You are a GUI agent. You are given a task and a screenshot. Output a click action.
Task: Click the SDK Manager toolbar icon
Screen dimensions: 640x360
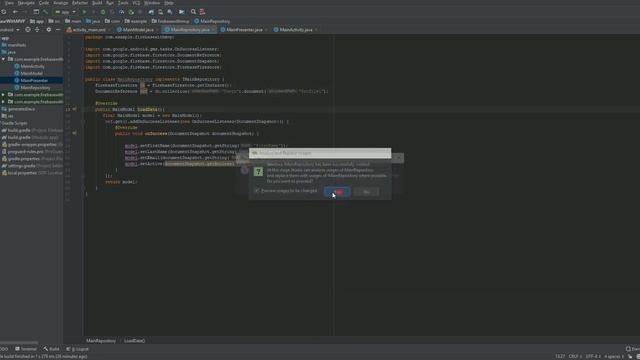(x=170, y=12)
